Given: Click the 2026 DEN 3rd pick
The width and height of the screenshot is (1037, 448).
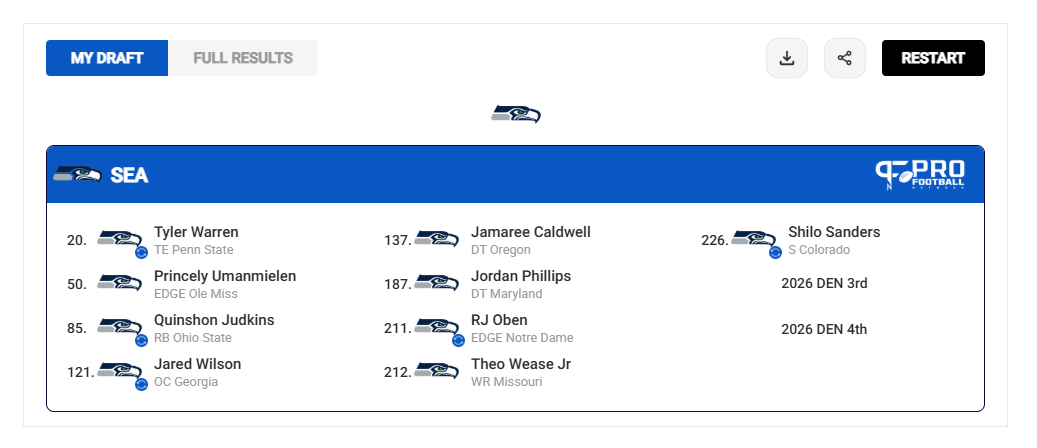Looking at the screenshot, I should [824, 283].
